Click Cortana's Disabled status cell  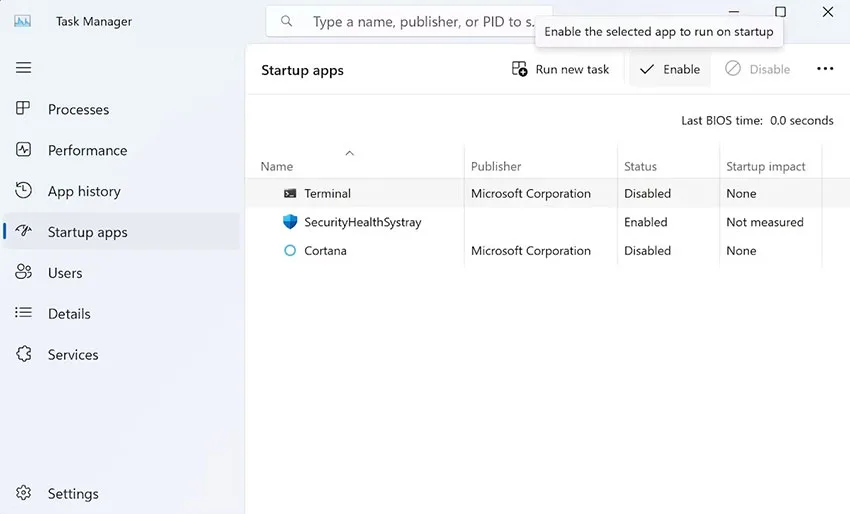[x=647, y=250]
